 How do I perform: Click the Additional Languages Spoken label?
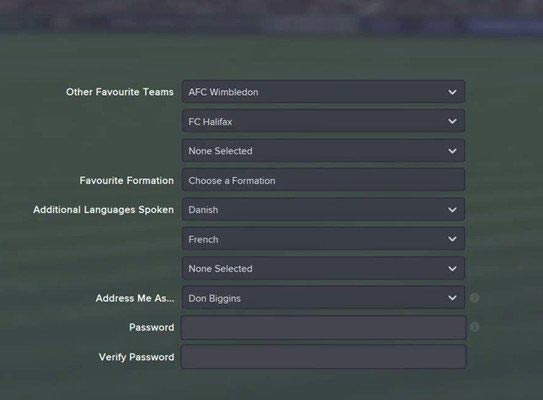pyautogui.click(x=104, y=210)
